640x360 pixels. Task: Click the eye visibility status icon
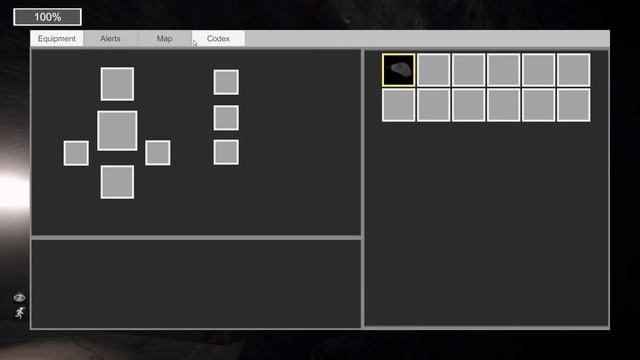point(19,298)
